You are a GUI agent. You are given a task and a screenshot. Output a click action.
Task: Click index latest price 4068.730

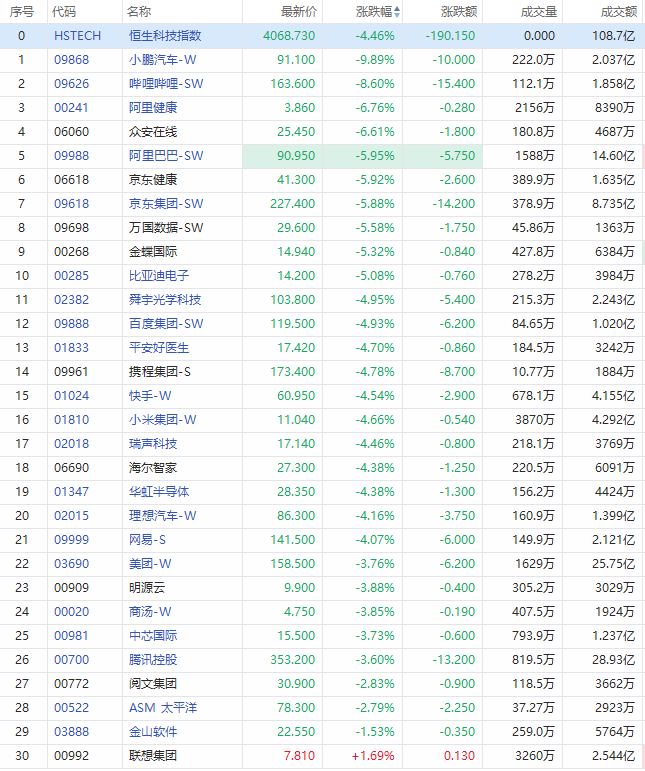289,36
